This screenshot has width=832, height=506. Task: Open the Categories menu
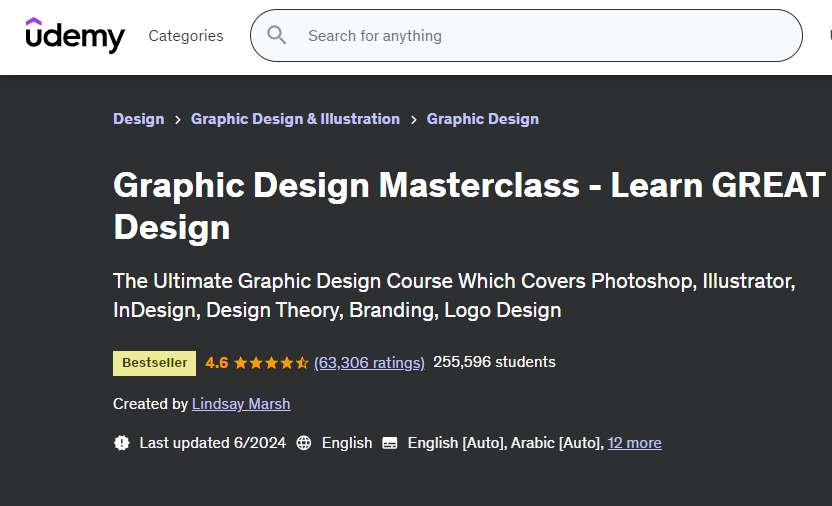point(186,36)
